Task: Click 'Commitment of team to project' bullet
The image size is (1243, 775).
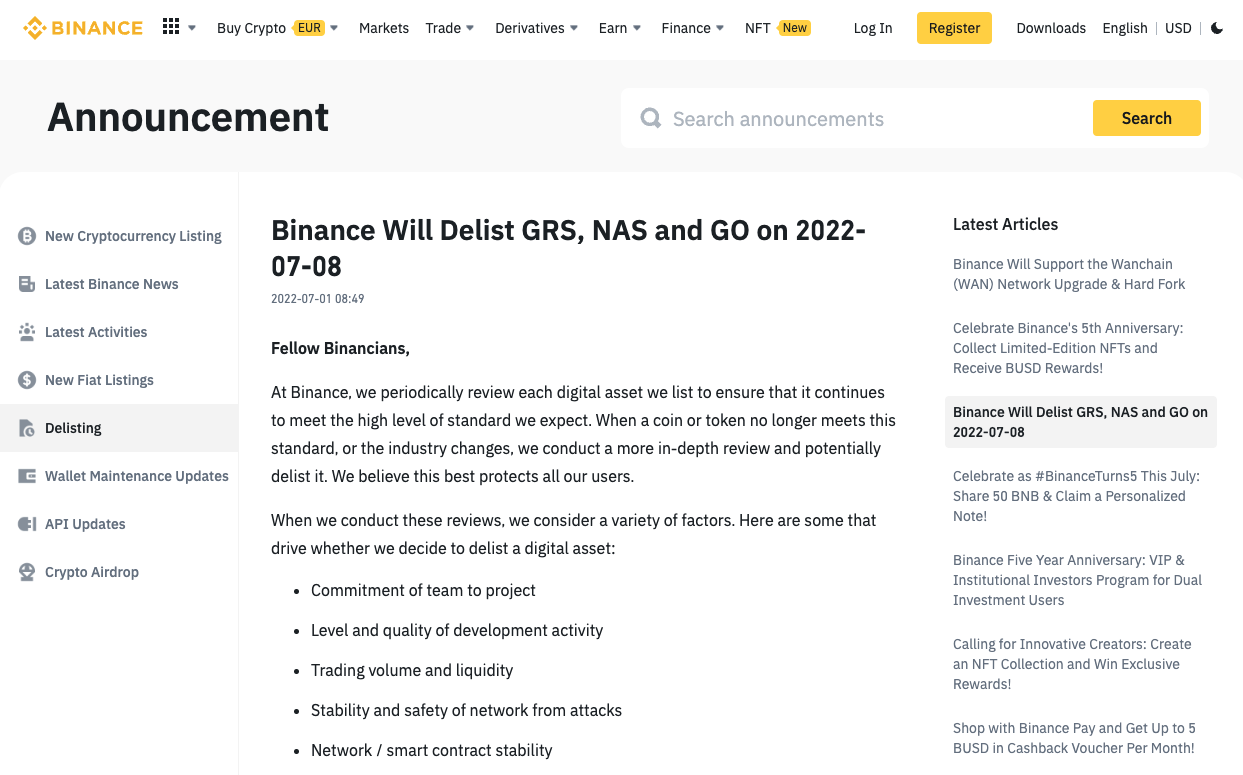Action: tap(423, 590)
